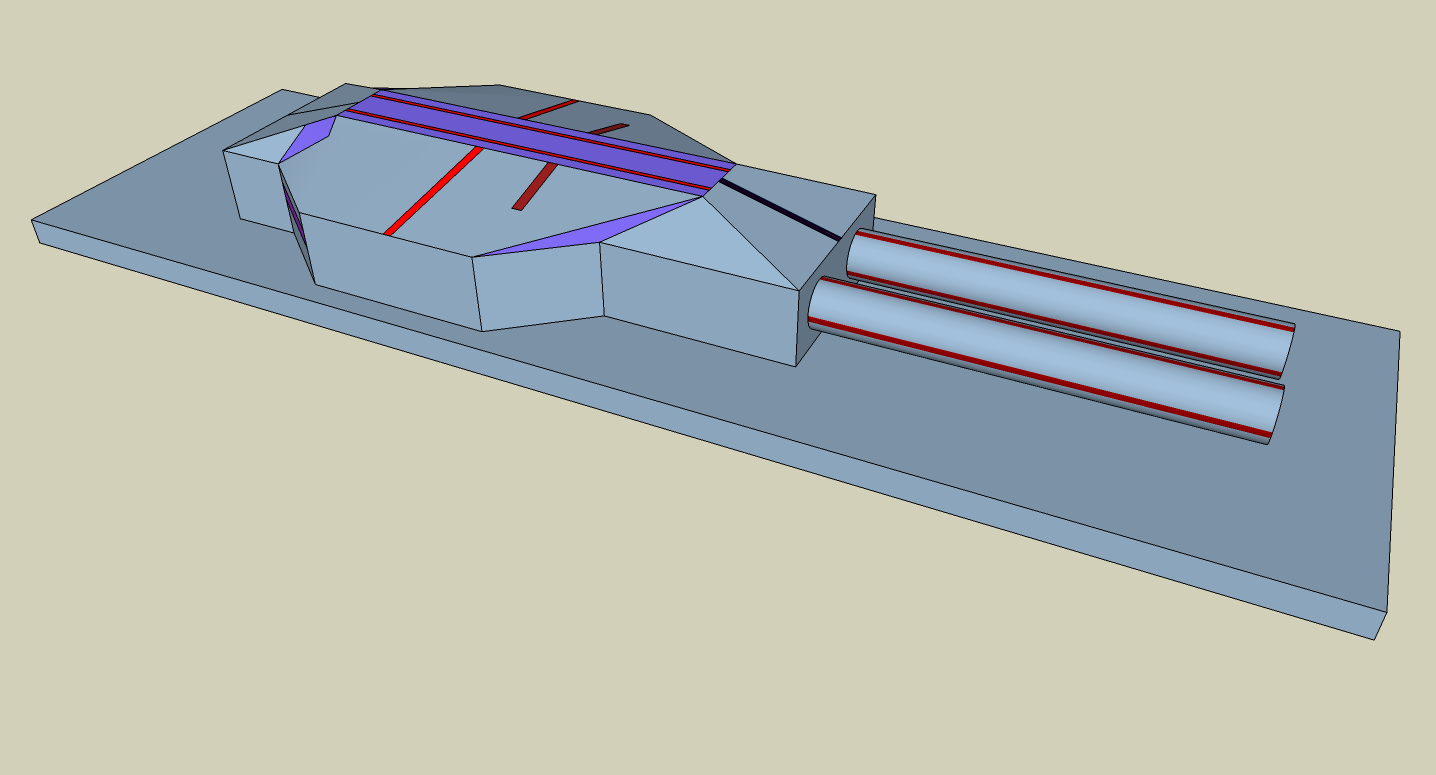The image size is (1436, 775).
Task: Click the bright red stripe on turret top
Action: pyautogui.click(x=432, y=193)
